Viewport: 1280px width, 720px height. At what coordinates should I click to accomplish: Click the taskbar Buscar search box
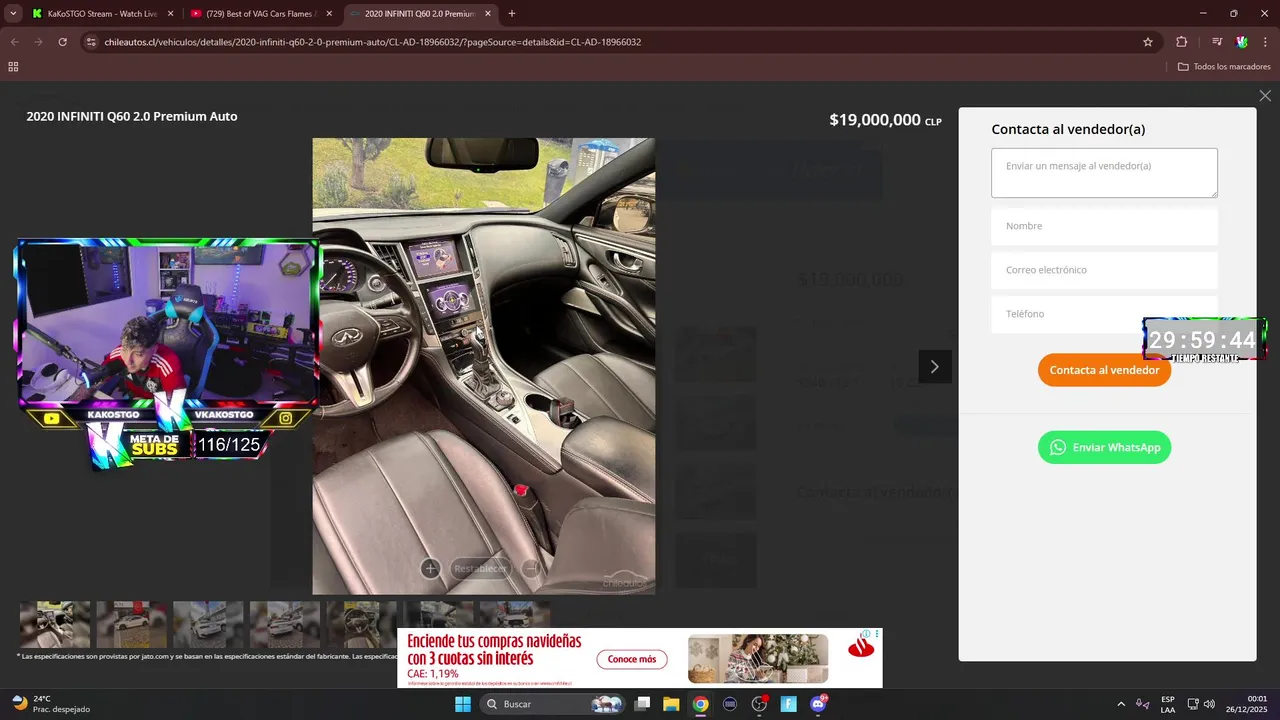pyautogui.click(x=553, y=704)
